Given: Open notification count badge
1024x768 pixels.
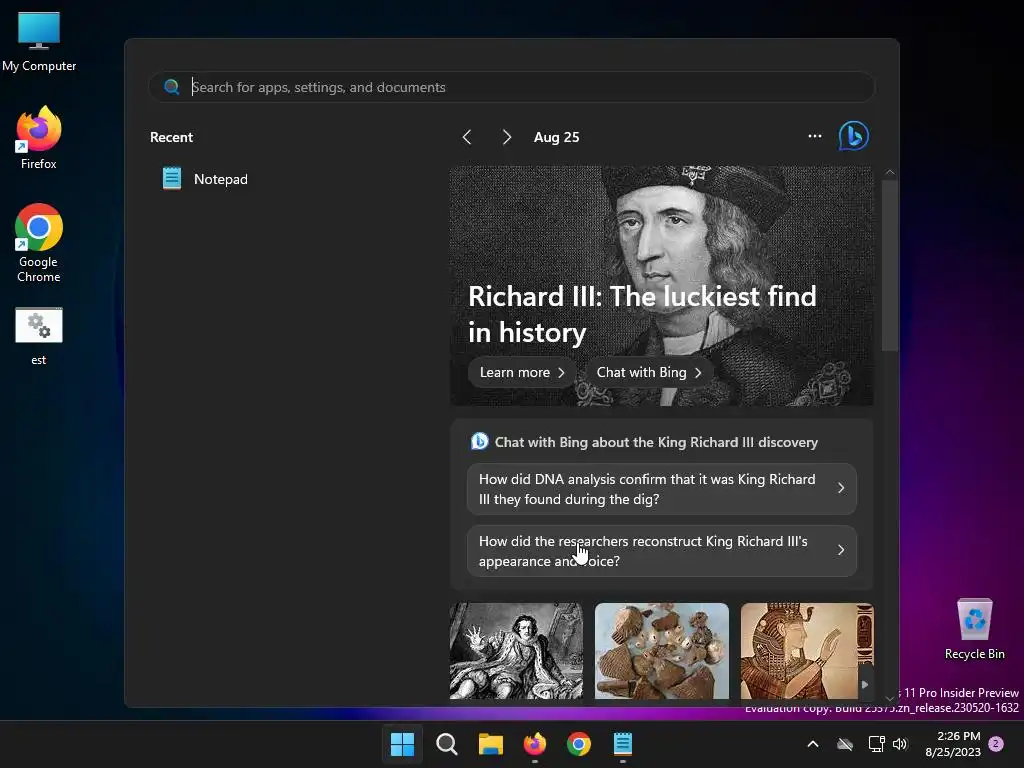Looking at the screenshot, I should click(x=996, y=744).
